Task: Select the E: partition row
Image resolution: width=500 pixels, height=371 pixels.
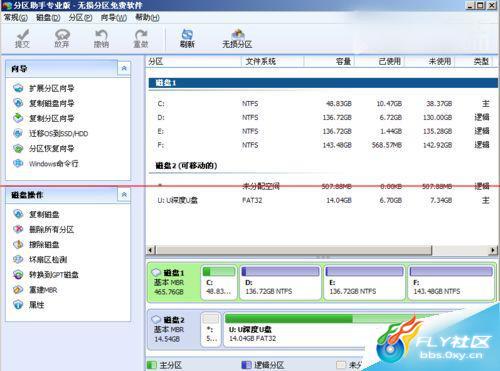Action: (323, 131)
